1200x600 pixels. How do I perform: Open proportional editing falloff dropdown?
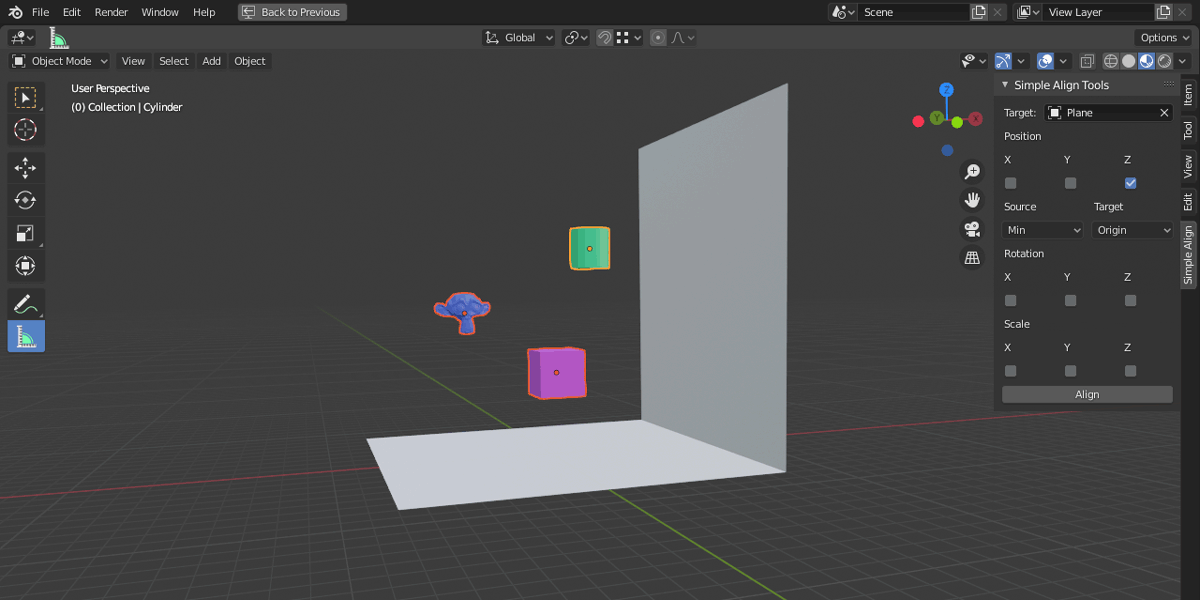point(683,38)
